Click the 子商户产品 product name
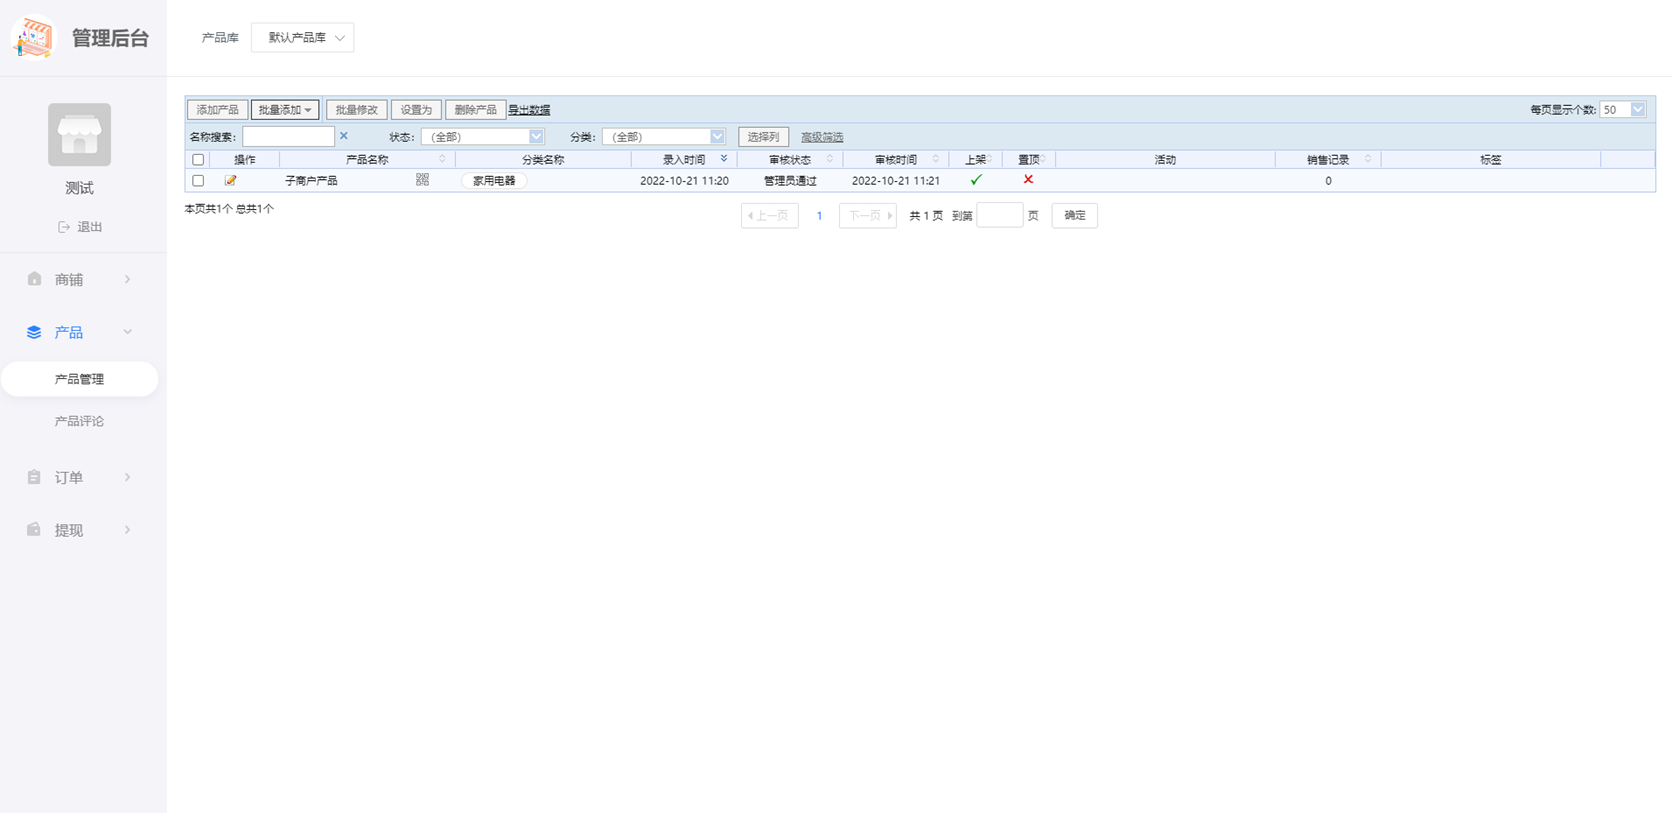1672x813 pixels. point(311,181)
